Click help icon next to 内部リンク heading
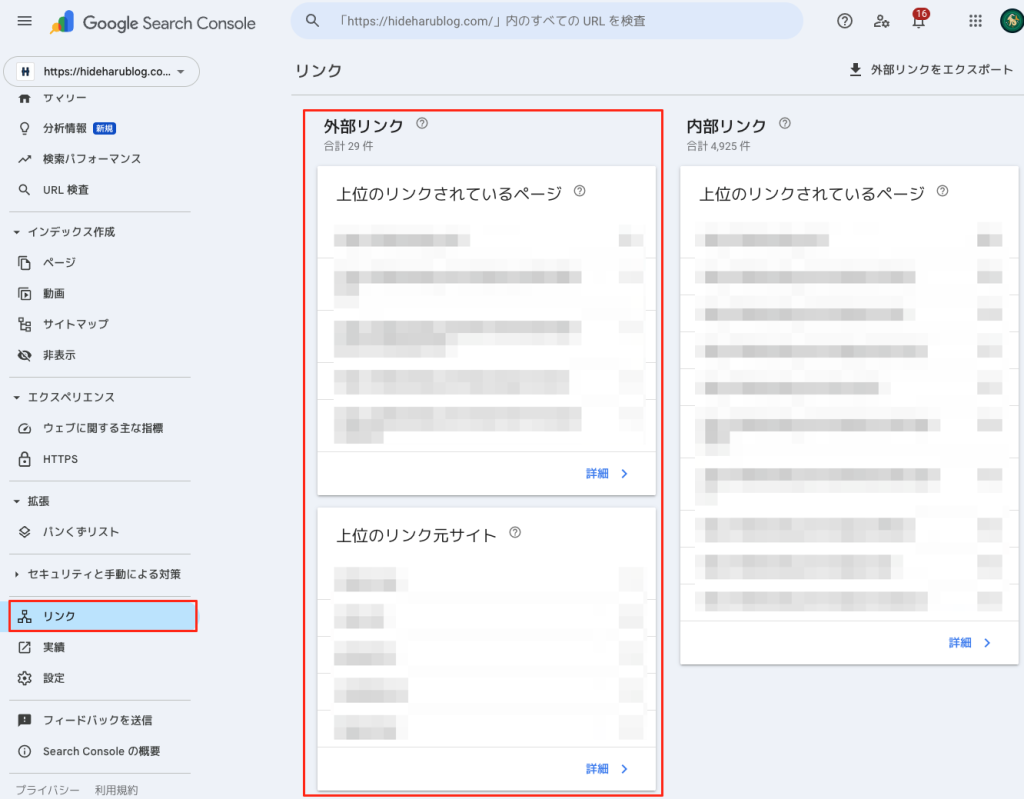The width and height of the screenshot is (1024, 799). pyautogui.click(x=785, y=125)
